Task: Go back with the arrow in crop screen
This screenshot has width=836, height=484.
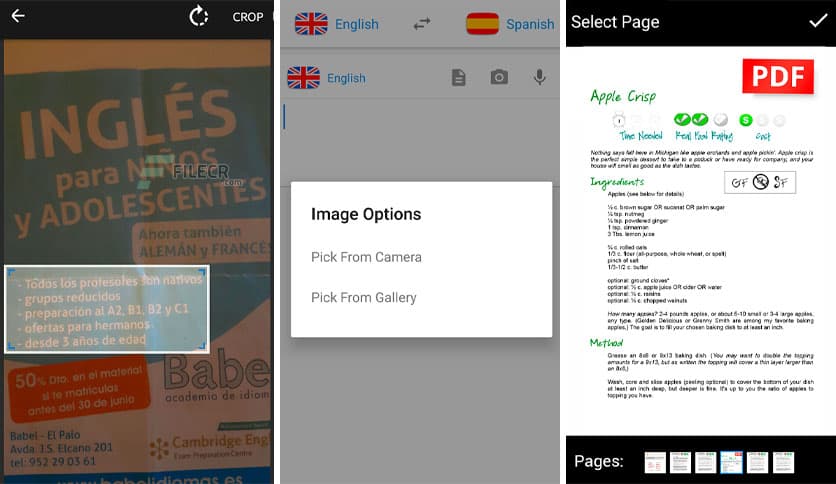Action: coord(18,17)
